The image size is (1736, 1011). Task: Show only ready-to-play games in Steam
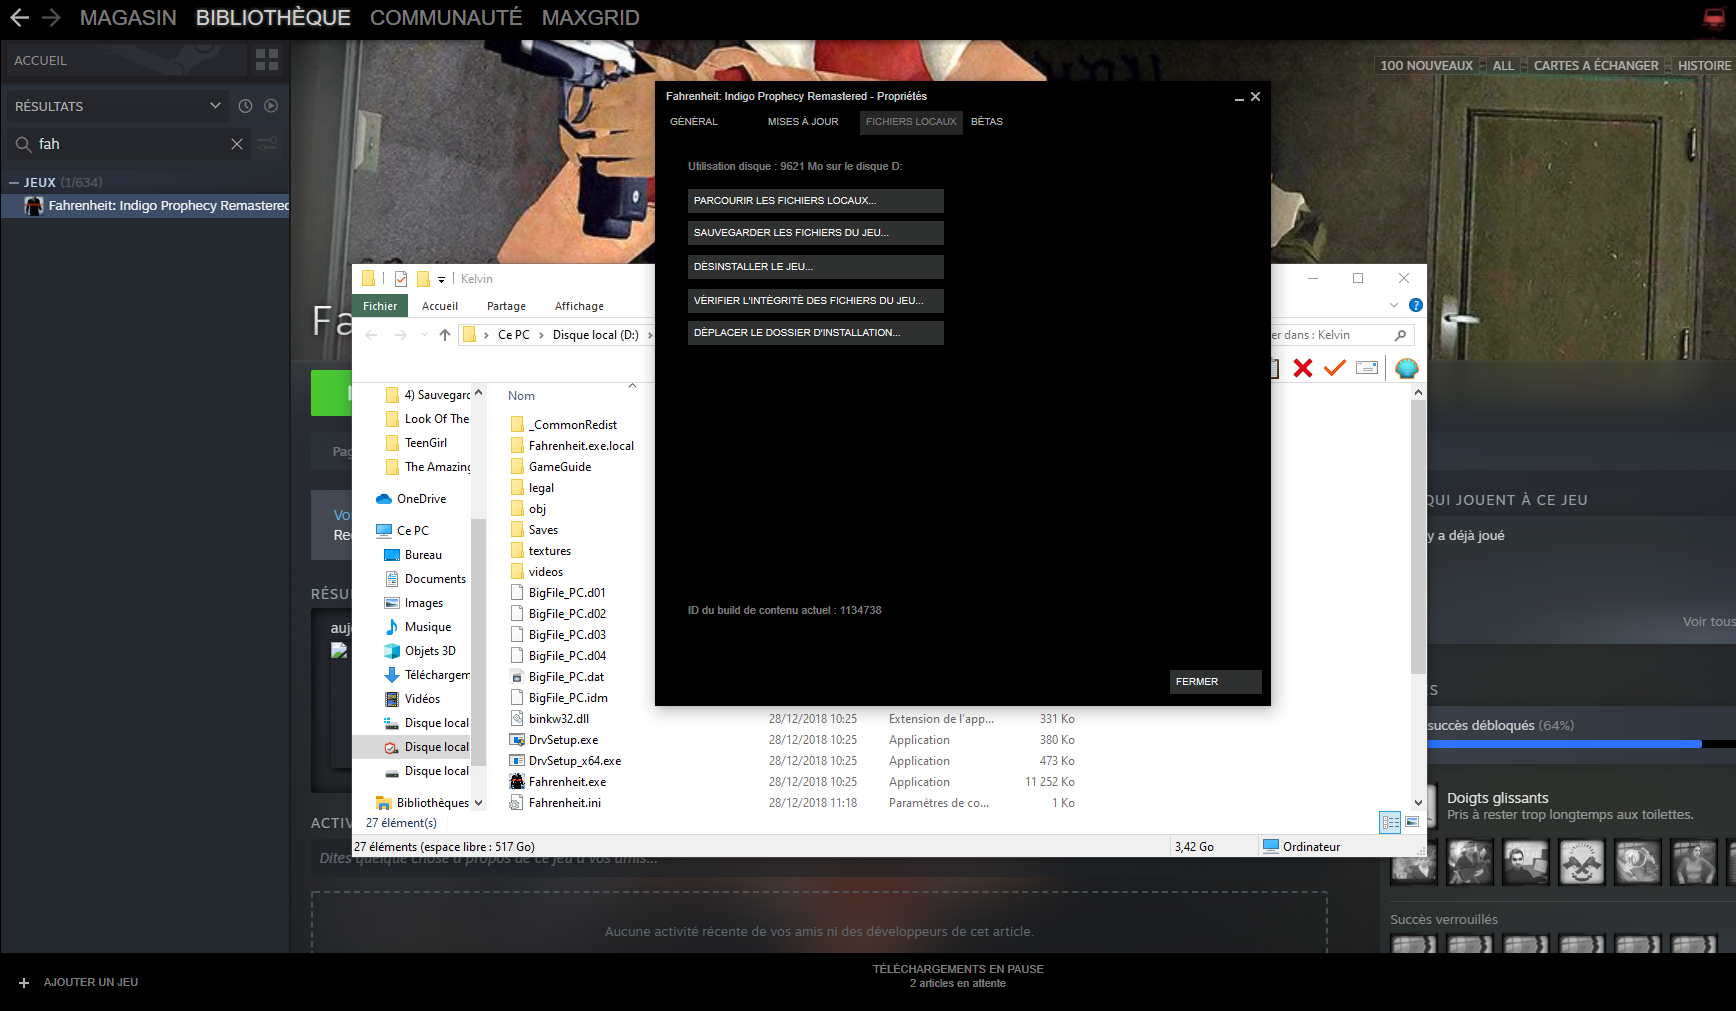(x=271, y=106)
